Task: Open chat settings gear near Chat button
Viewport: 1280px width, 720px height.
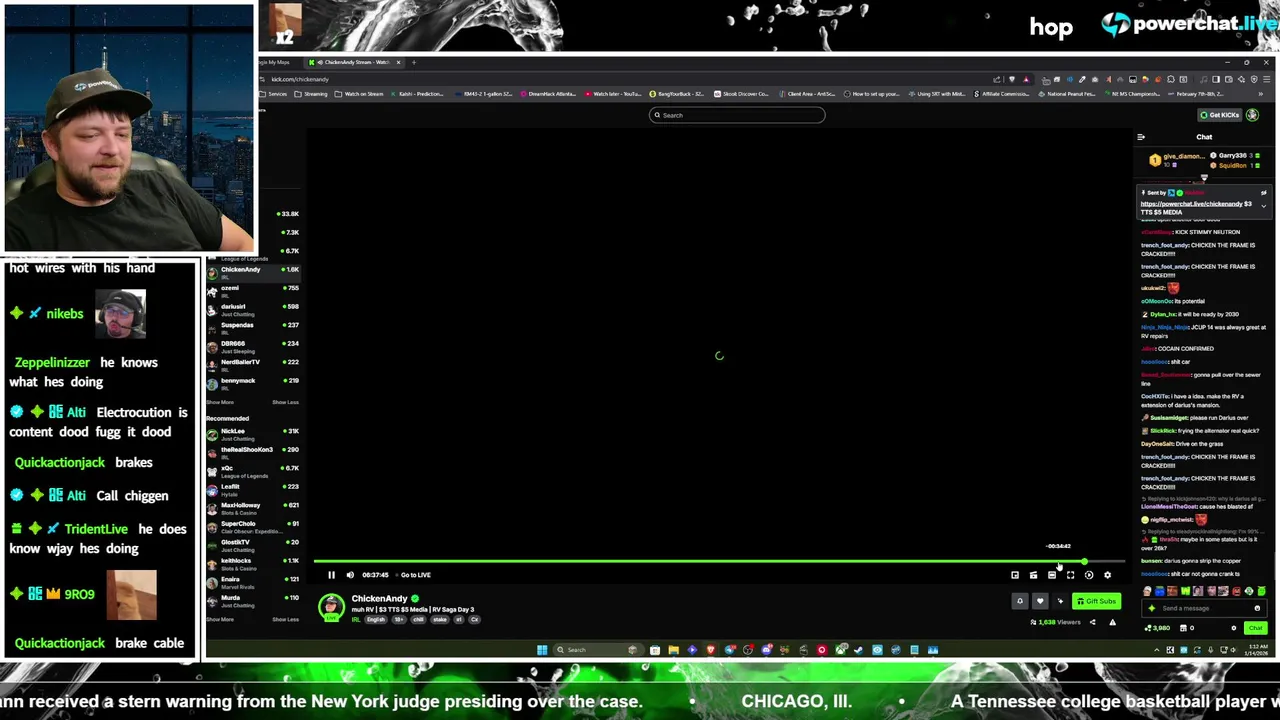Action: pyautogui.click(x=1233, y=628)
